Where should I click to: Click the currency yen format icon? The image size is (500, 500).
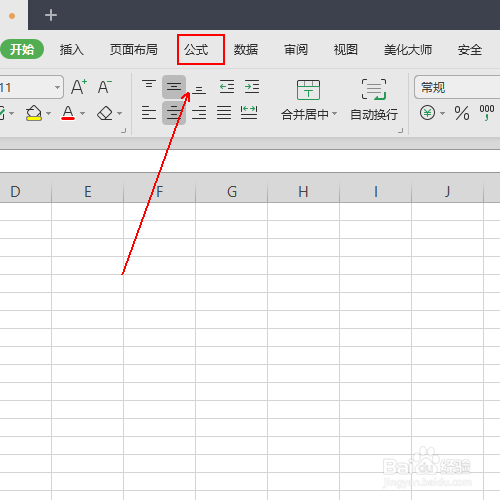tap(427, 113)
